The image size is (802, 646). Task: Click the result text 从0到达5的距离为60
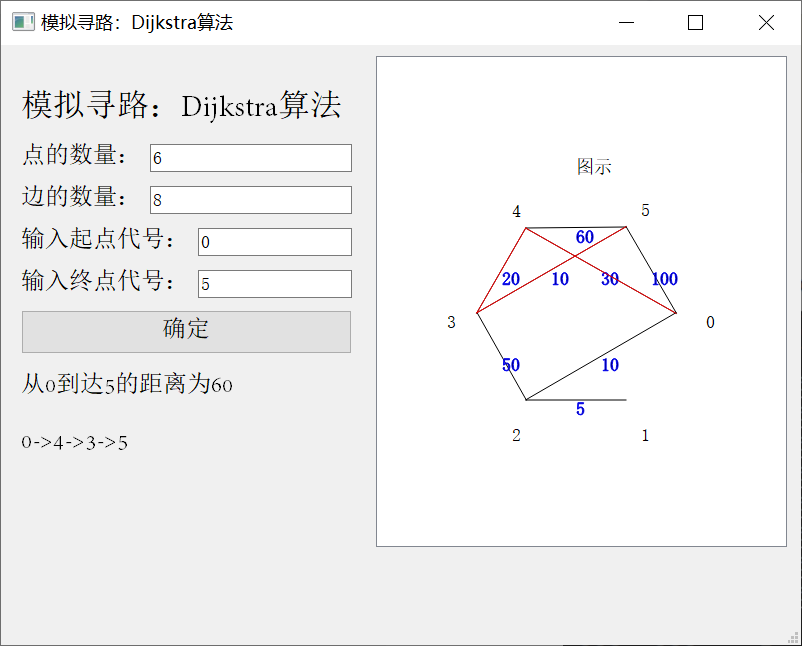[x=127, y=384]
